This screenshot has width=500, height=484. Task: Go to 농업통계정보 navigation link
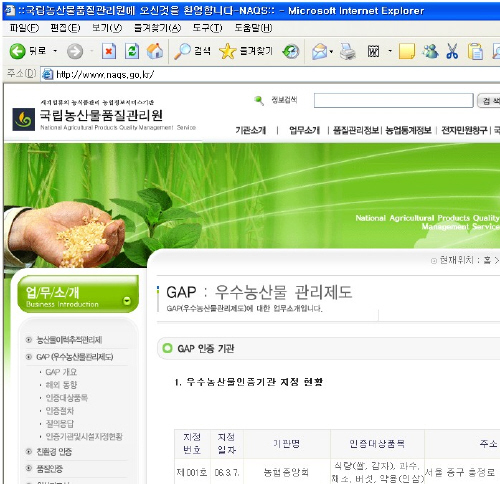click(x=408, y=130)
